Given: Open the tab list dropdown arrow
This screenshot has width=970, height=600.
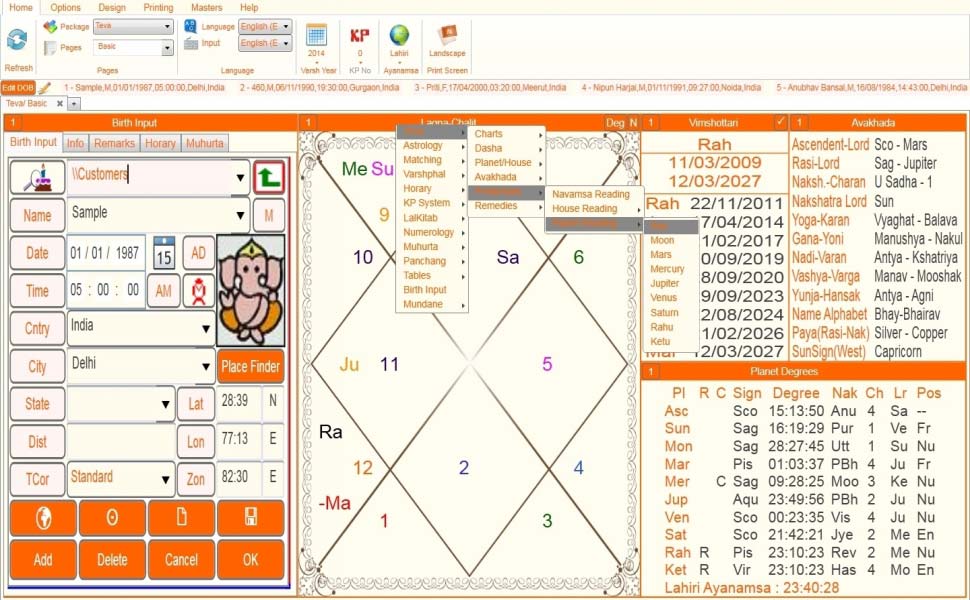Looking at the screenshot, I should click(x=74, y=104).
